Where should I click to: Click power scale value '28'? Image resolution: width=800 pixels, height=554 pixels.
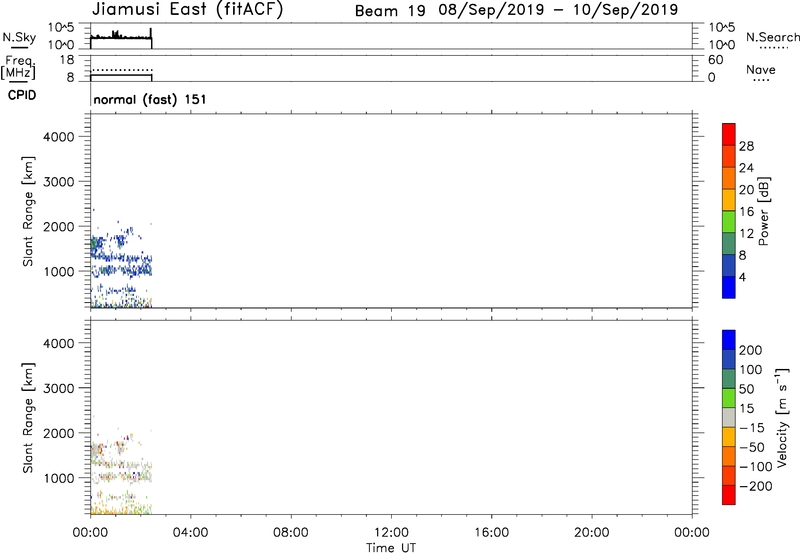tap(746, 146)
